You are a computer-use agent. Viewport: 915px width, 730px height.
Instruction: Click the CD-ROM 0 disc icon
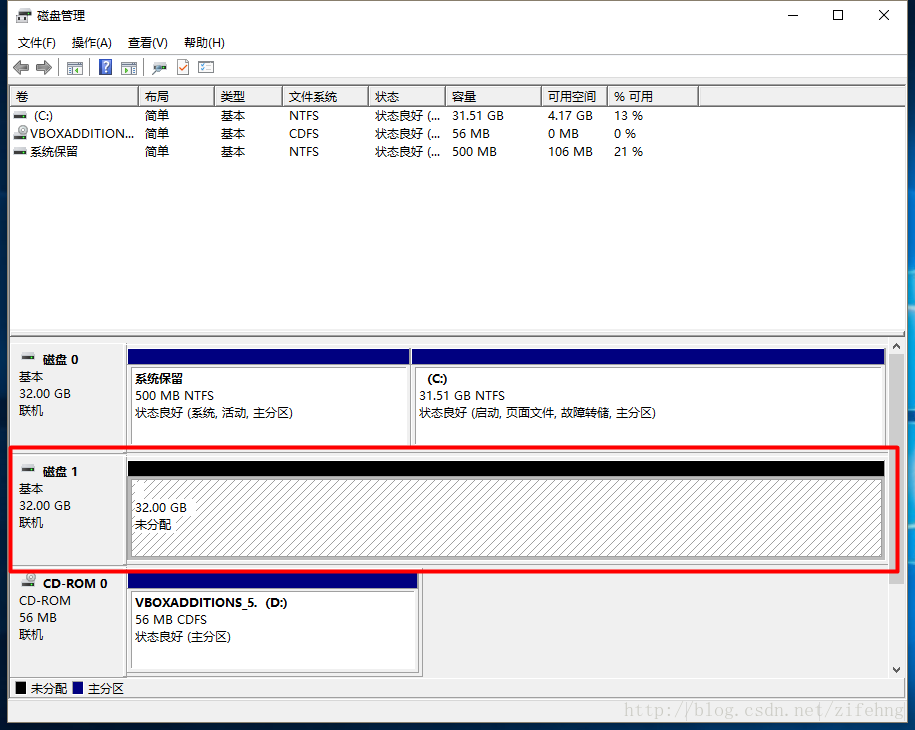29,580
